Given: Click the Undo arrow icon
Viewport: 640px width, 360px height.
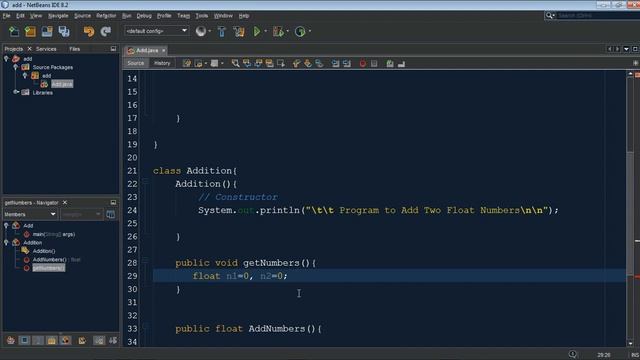Looking at the screenshot, I should 89,31.
